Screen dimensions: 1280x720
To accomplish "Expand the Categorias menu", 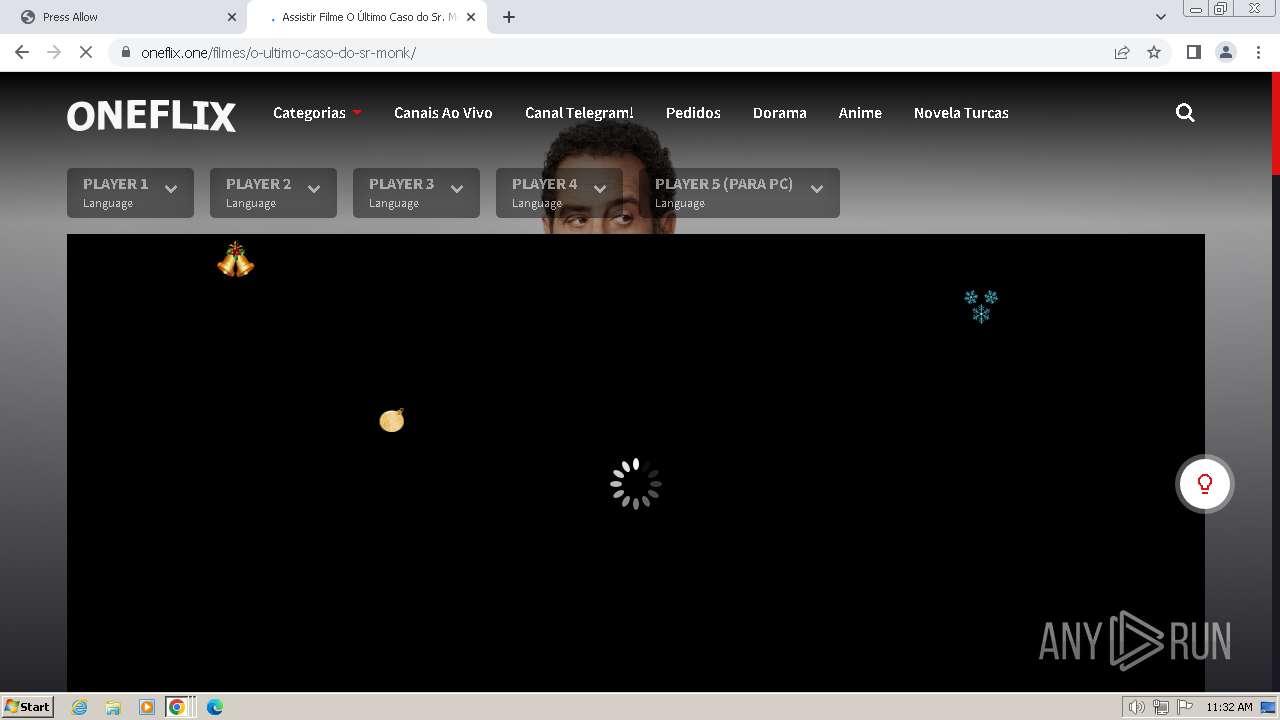I will (317, 113).
